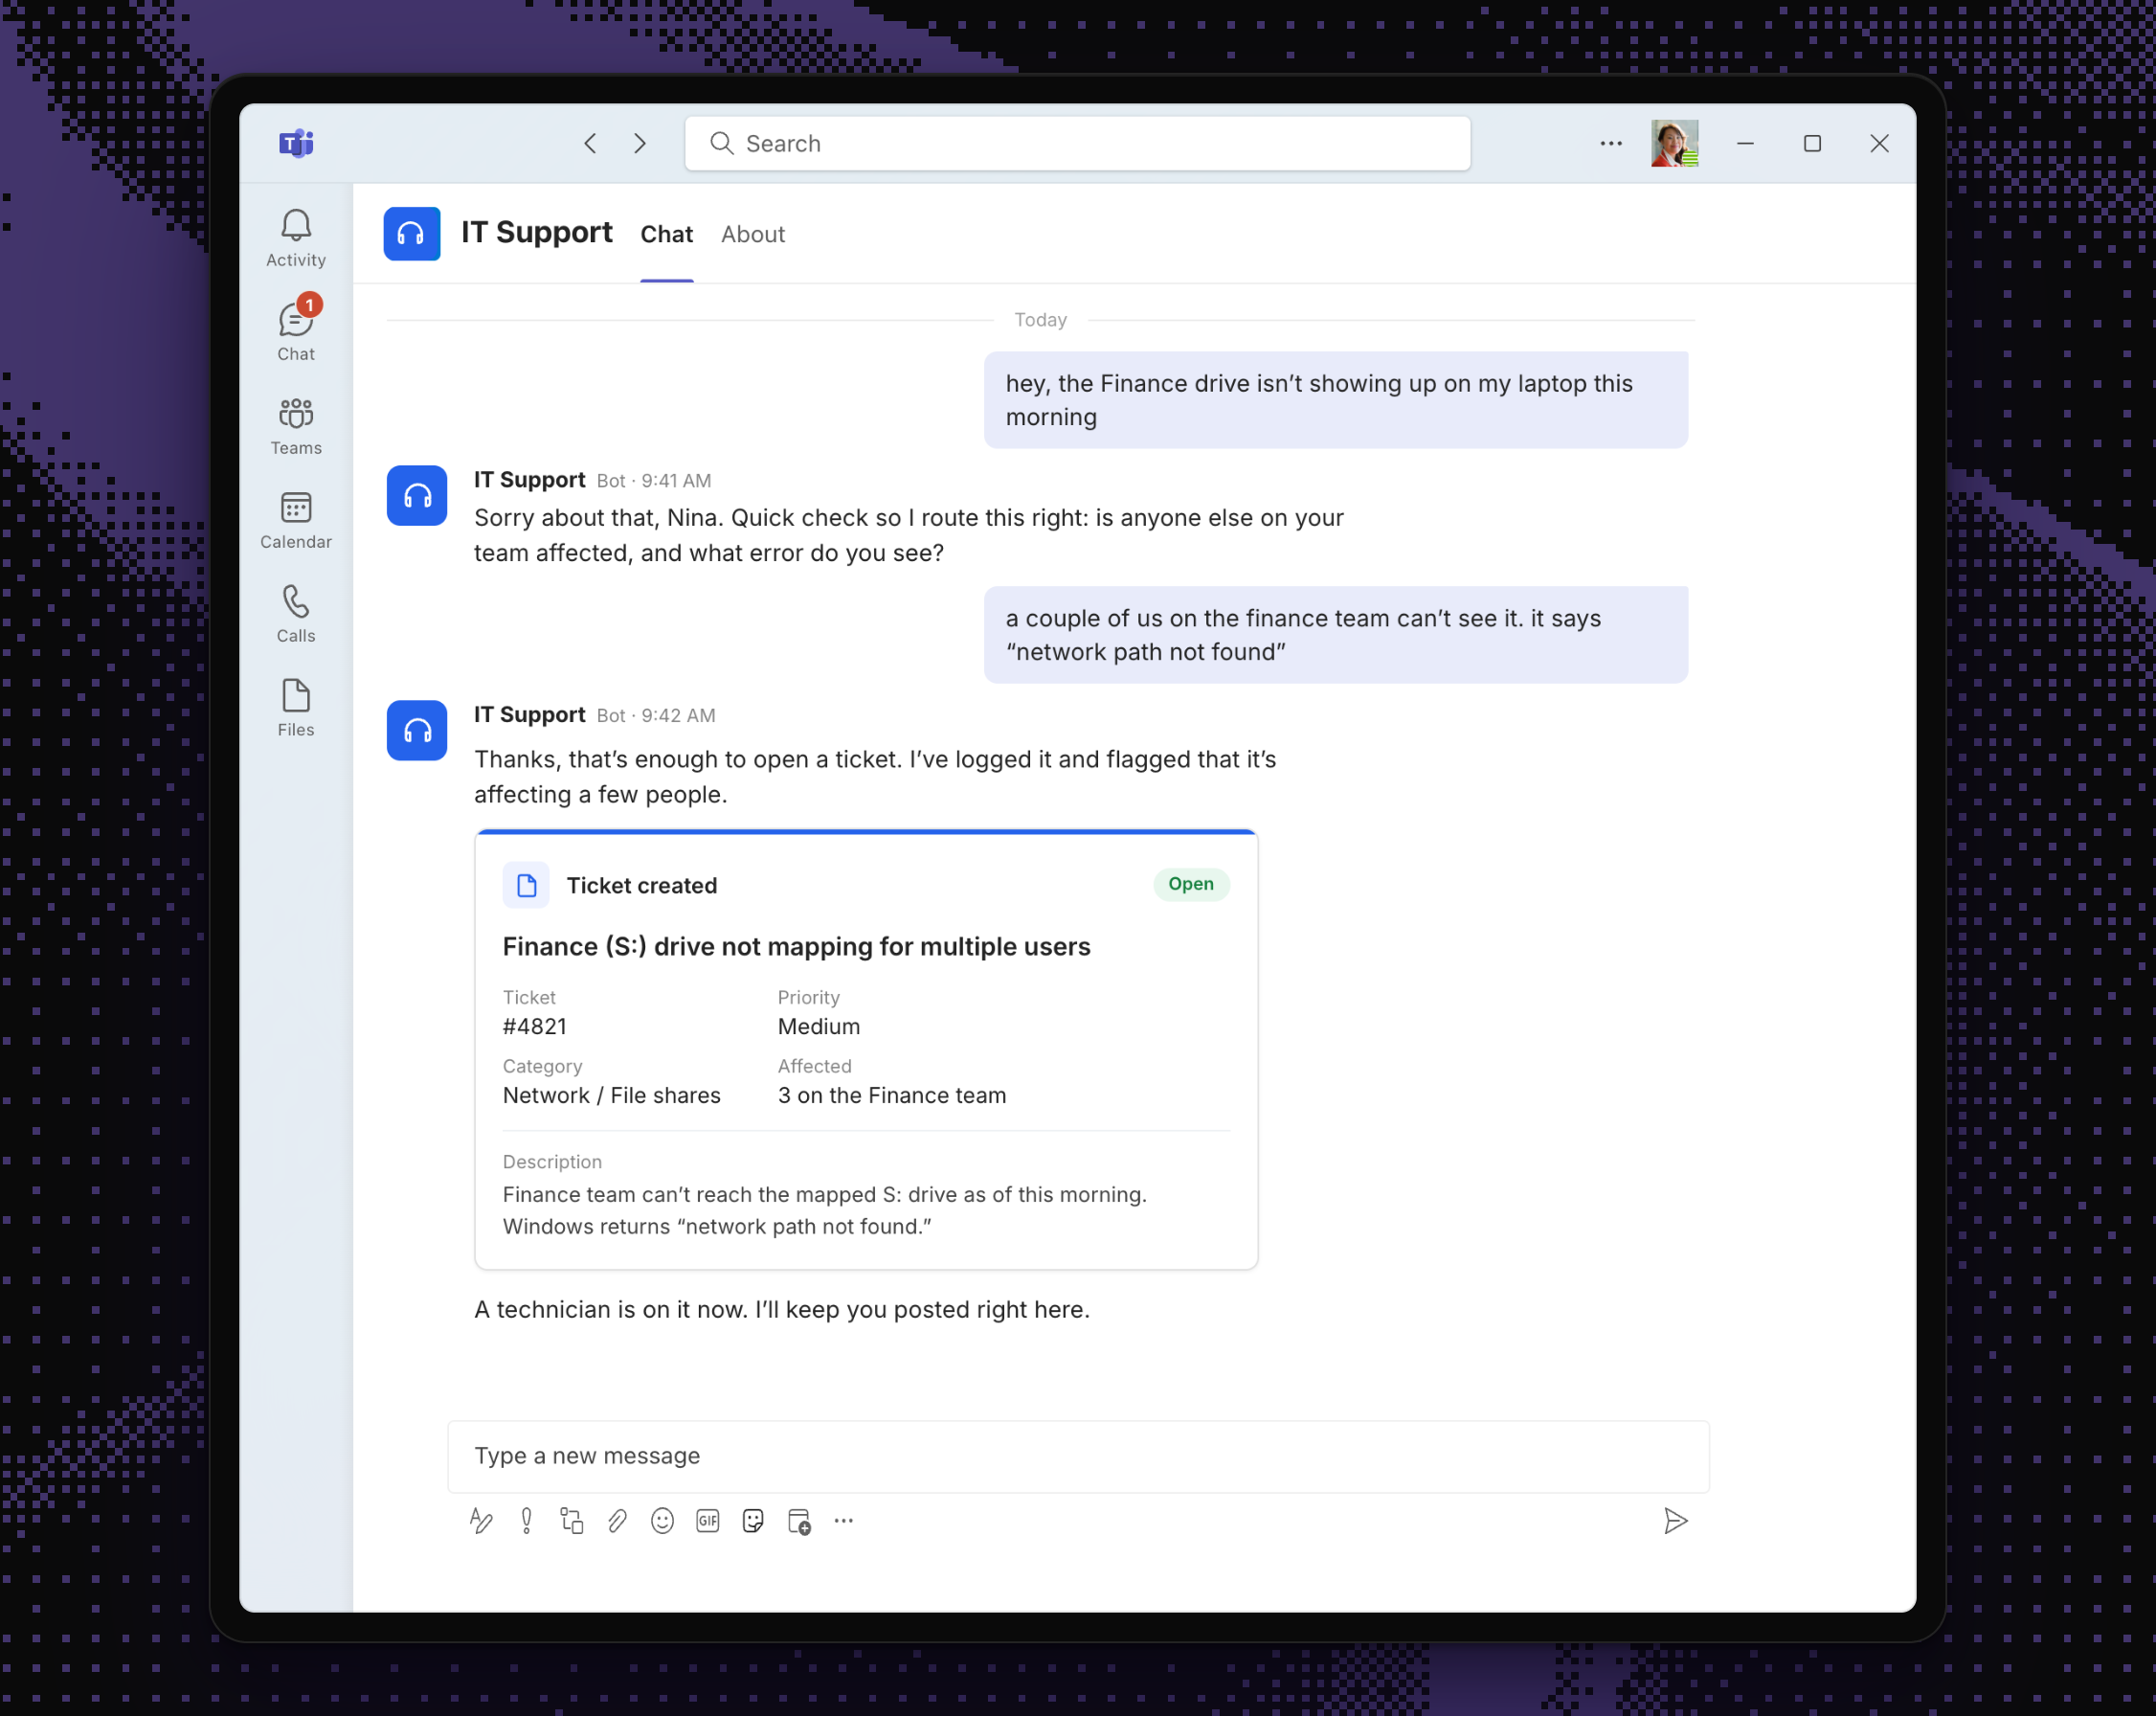
Task: Send the message with arrow icon
Action: tap(1675, 1521)
